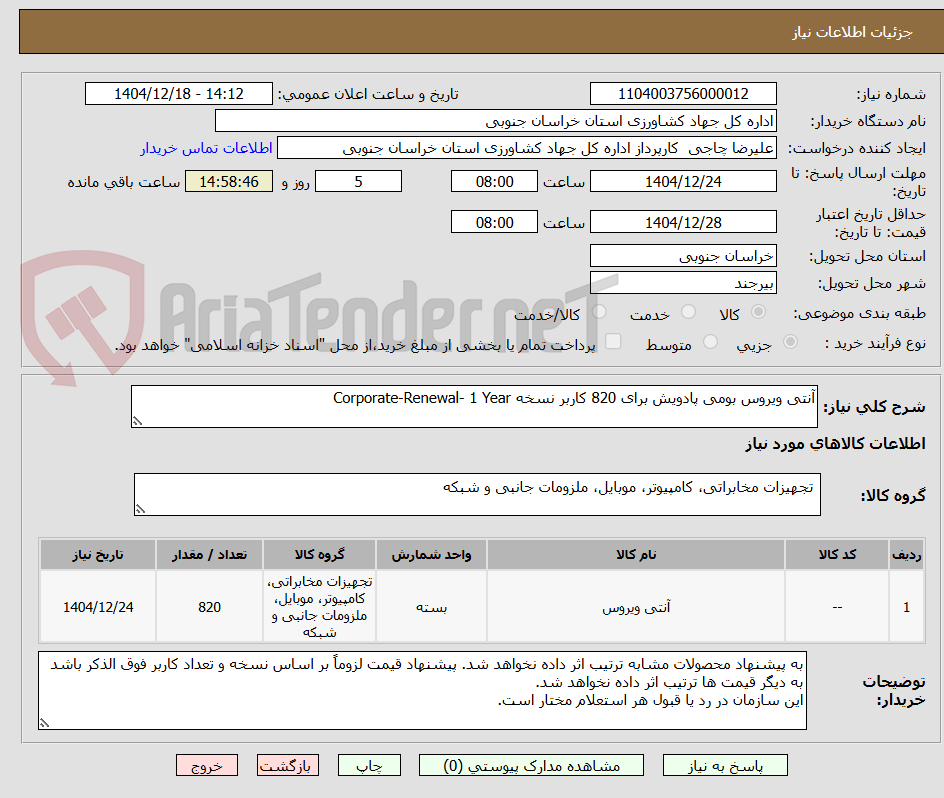Viewport: 944px width, 798px height.
Task: Click the بازگشت back button
Action: tap(288, 765)
